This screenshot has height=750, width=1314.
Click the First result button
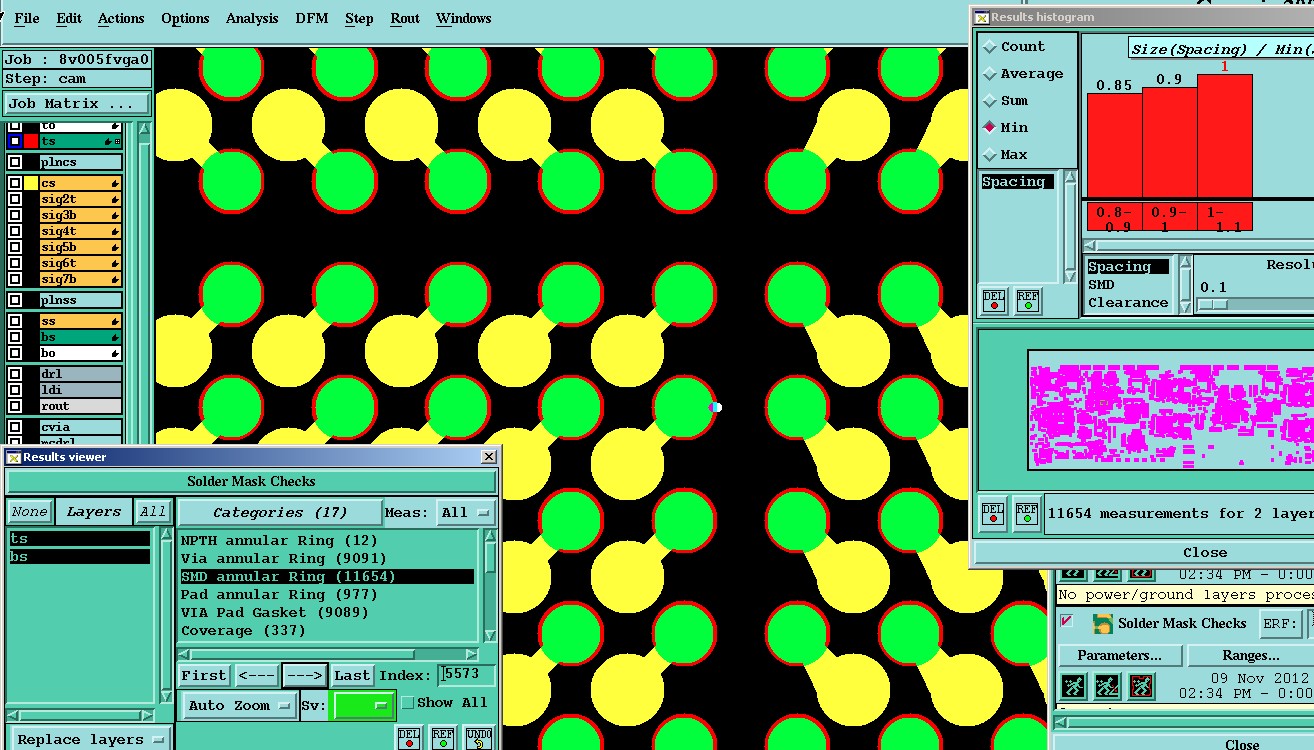click(x=204, y=675)
